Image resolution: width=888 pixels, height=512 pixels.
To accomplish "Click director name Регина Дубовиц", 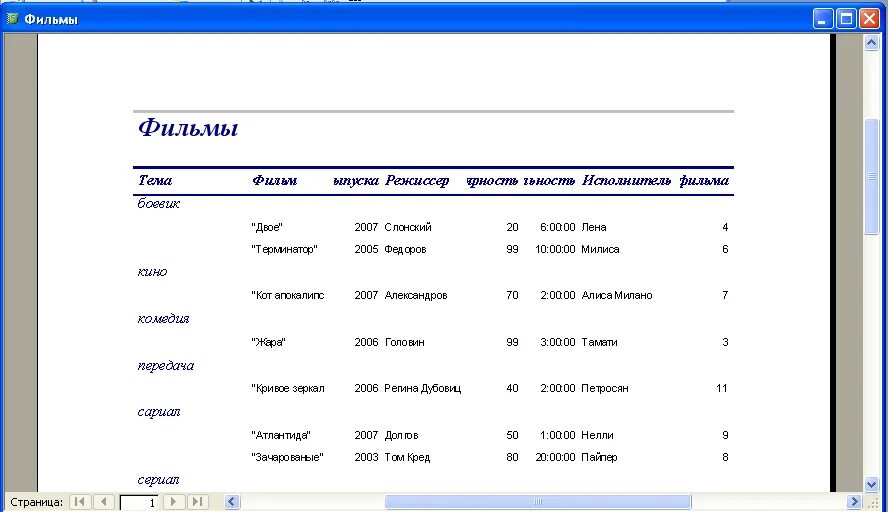I will pyautogui.click(x=422, y=389).
